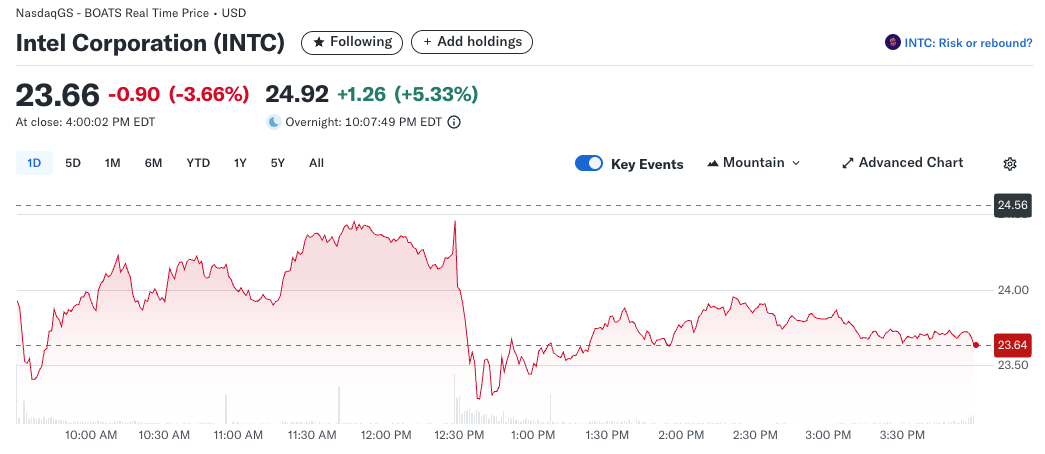Switch to the 1Y range
Image resolution: width=1045 pixels, height=454 pixels.
pos(240,163)
